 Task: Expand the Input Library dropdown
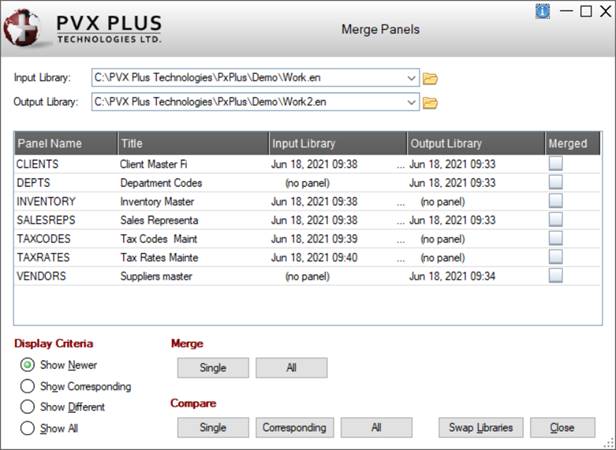coord(412,78)
